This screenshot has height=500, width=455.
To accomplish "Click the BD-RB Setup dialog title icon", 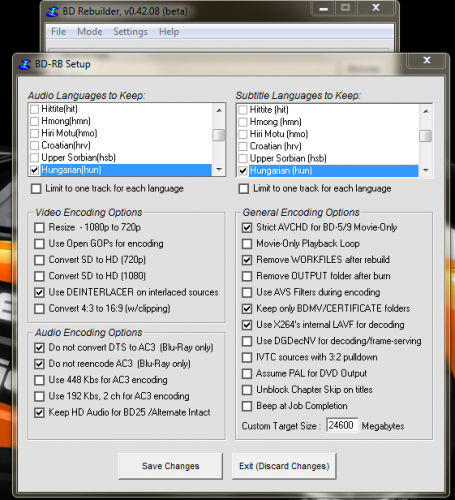I will (25, 64).
